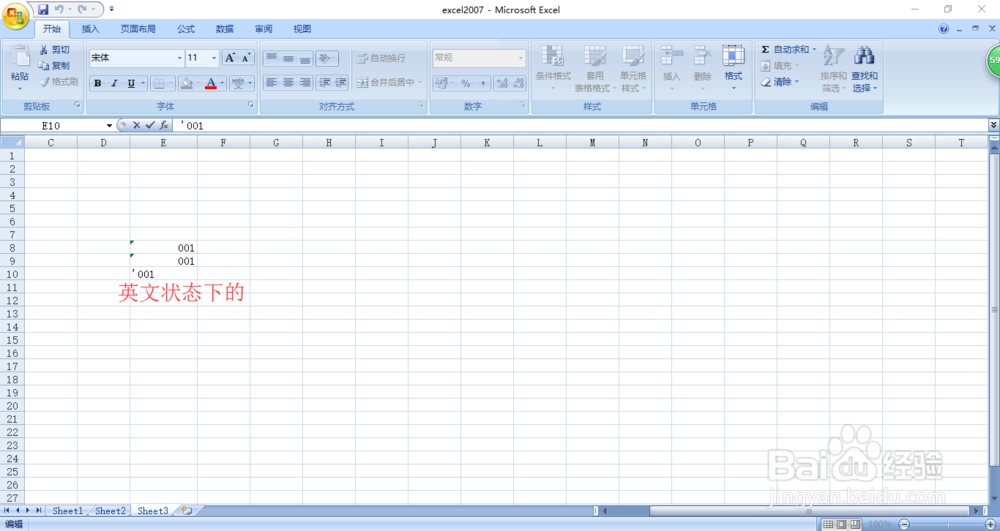Cancel formula bar entry with X
This screenshot has height=531, width=1000.
click(136, 126)
